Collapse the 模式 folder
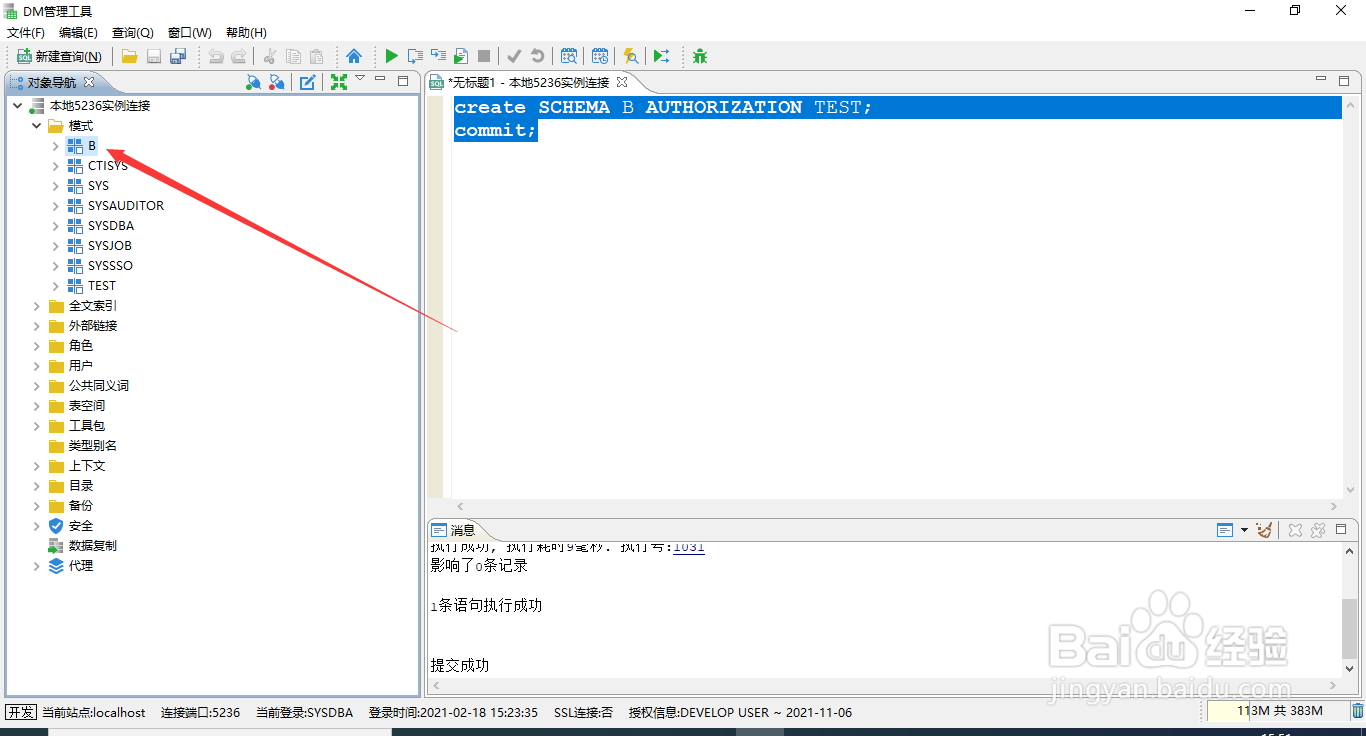1366x736 pixels. tap(37, 125)
